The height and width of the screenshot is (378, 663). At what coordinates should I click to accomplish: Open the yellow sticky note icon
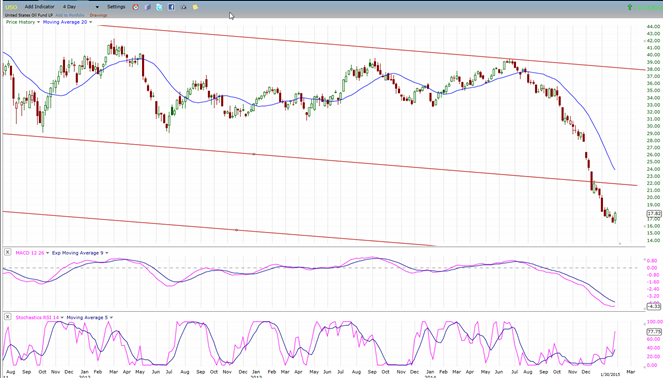195,7
